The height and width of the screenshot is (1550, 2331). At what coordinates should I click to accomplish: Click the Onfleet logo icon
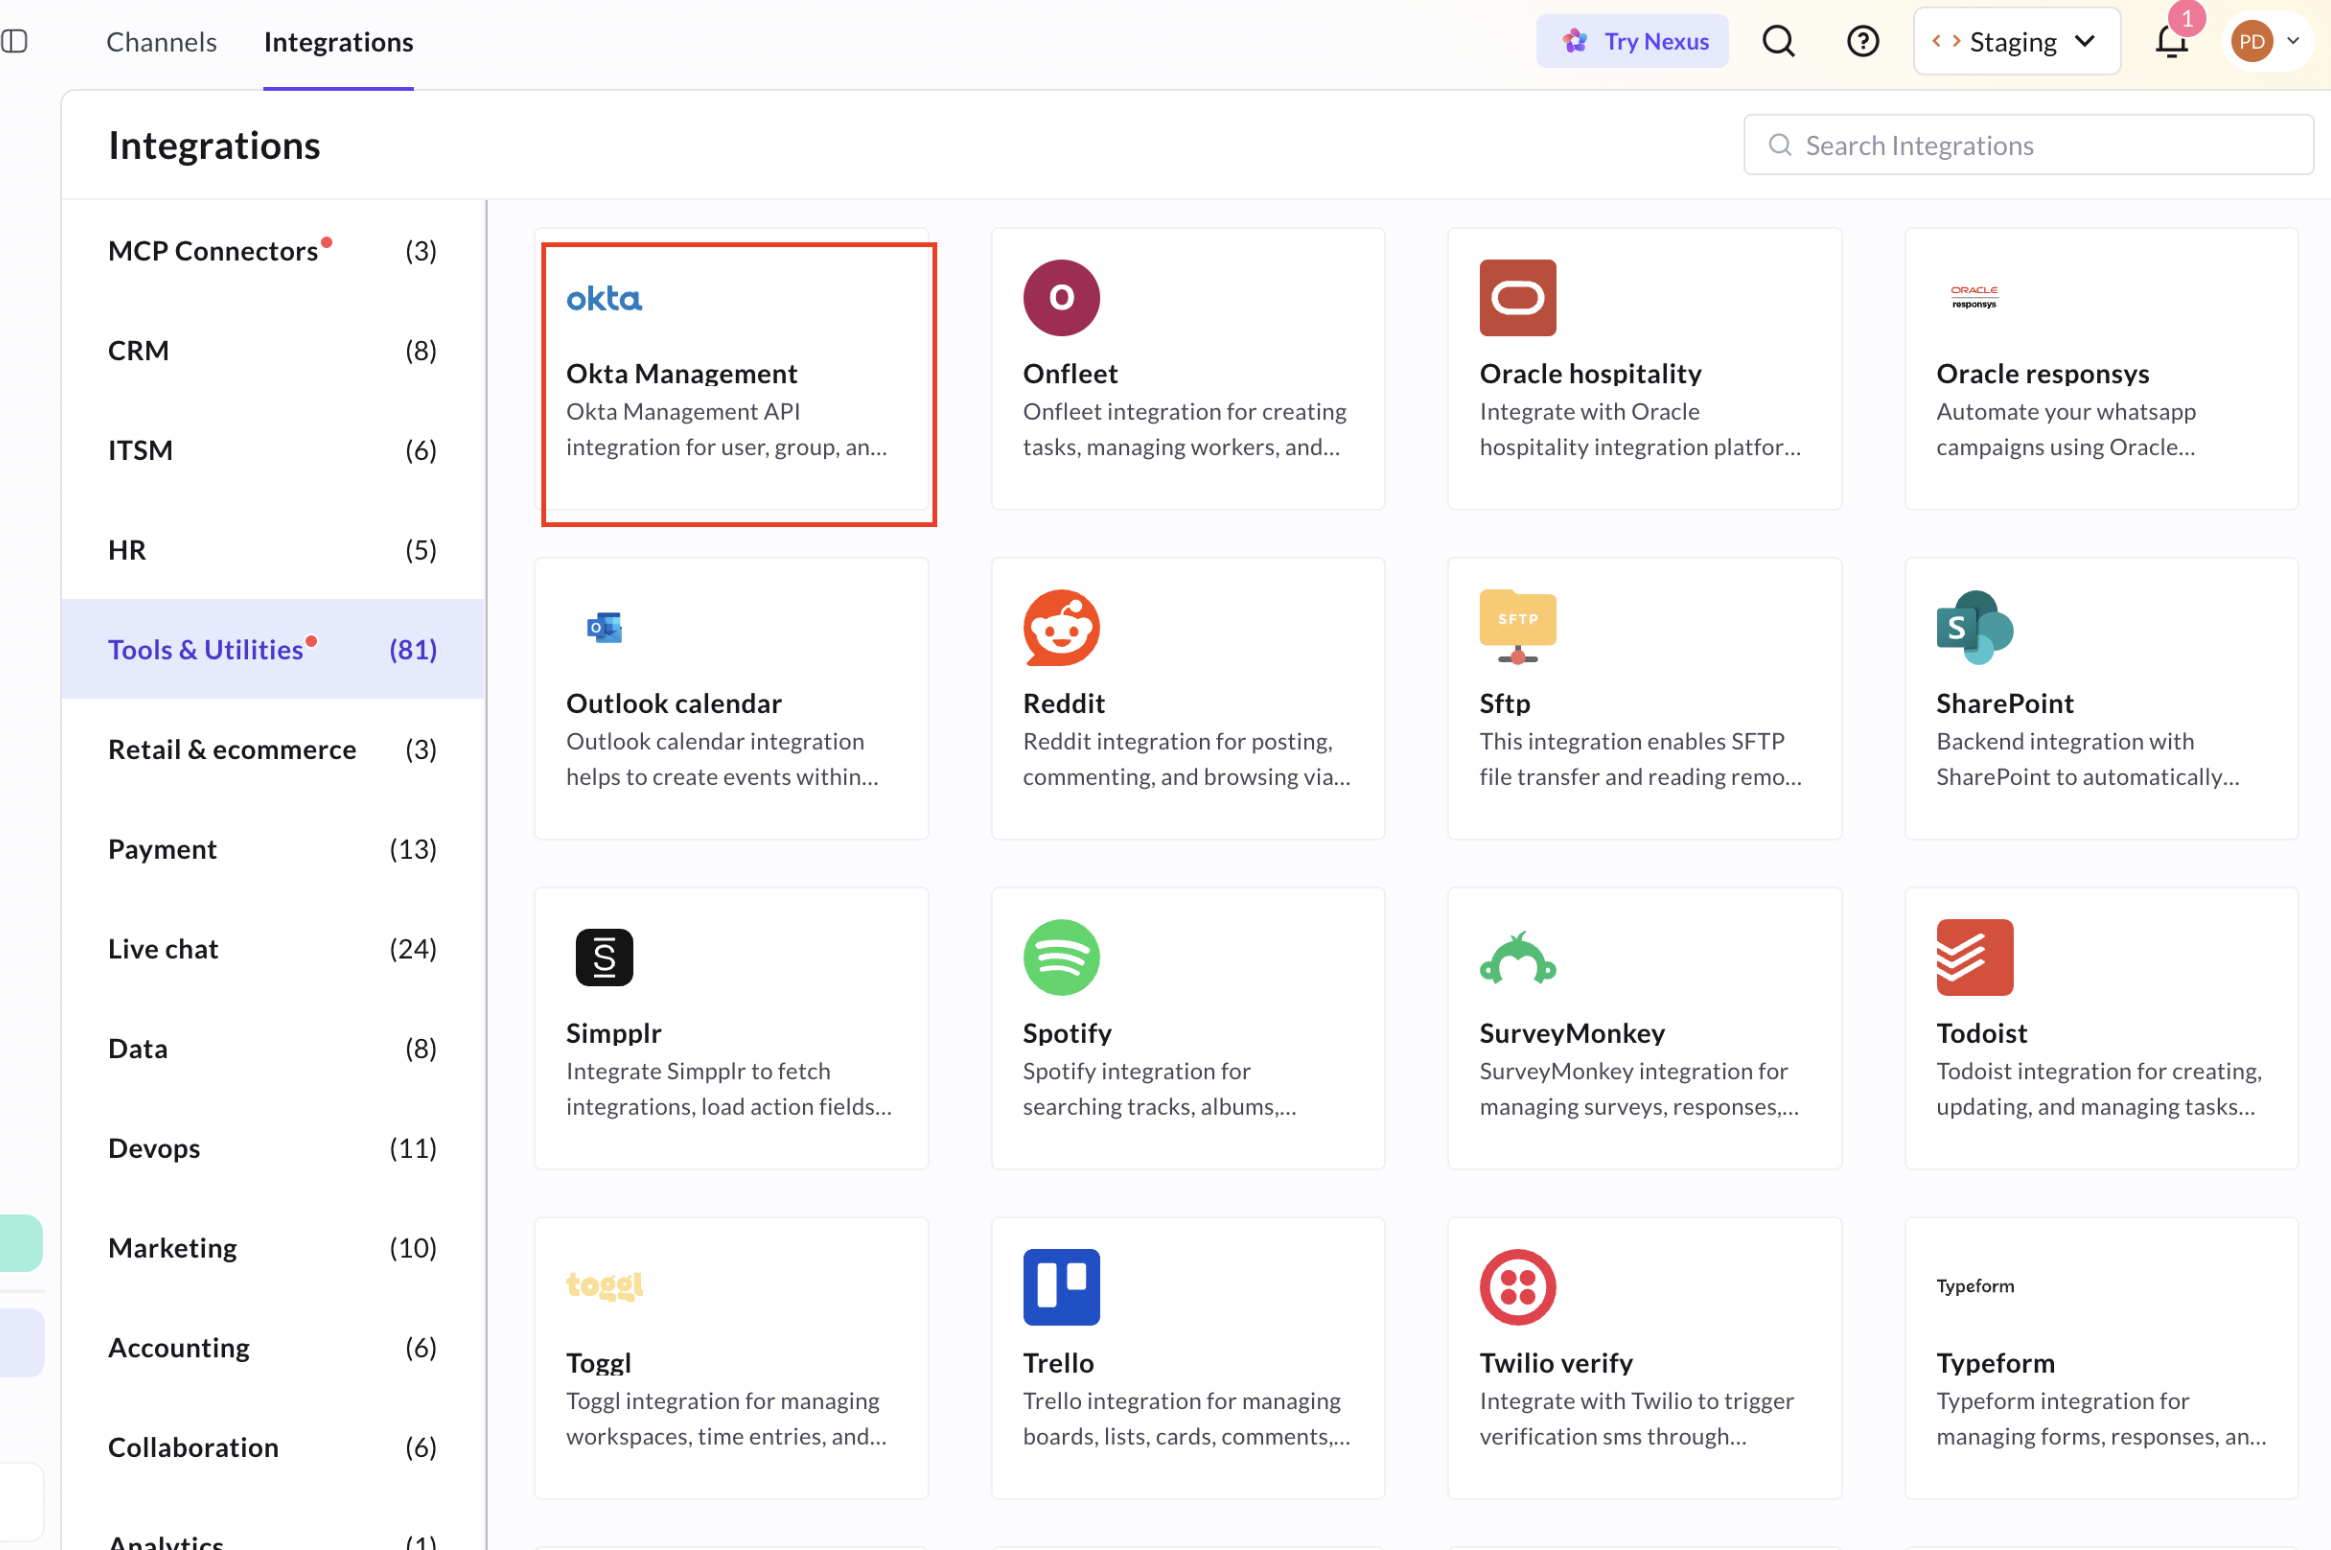tap(1061, 298)
